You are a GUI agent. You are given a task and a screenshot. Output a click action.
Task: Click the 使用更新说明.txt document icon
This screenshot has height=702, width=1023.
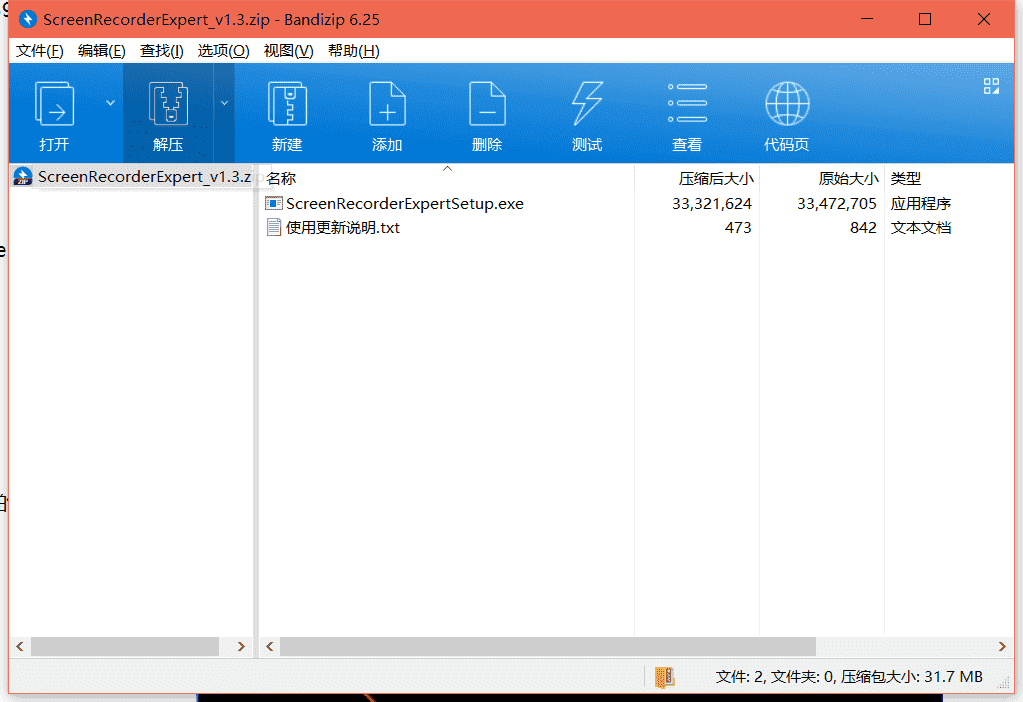273,228
